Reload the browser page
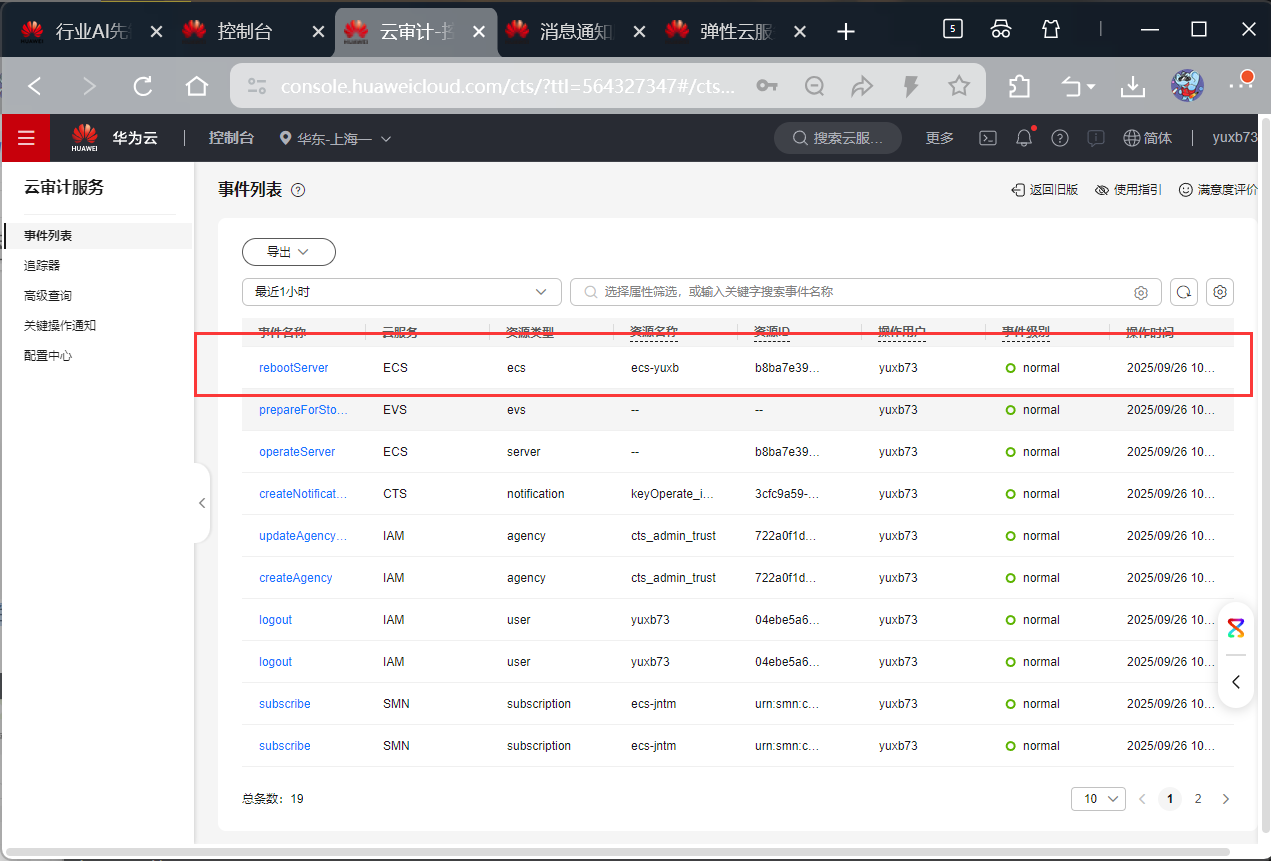 coord(143,86)
